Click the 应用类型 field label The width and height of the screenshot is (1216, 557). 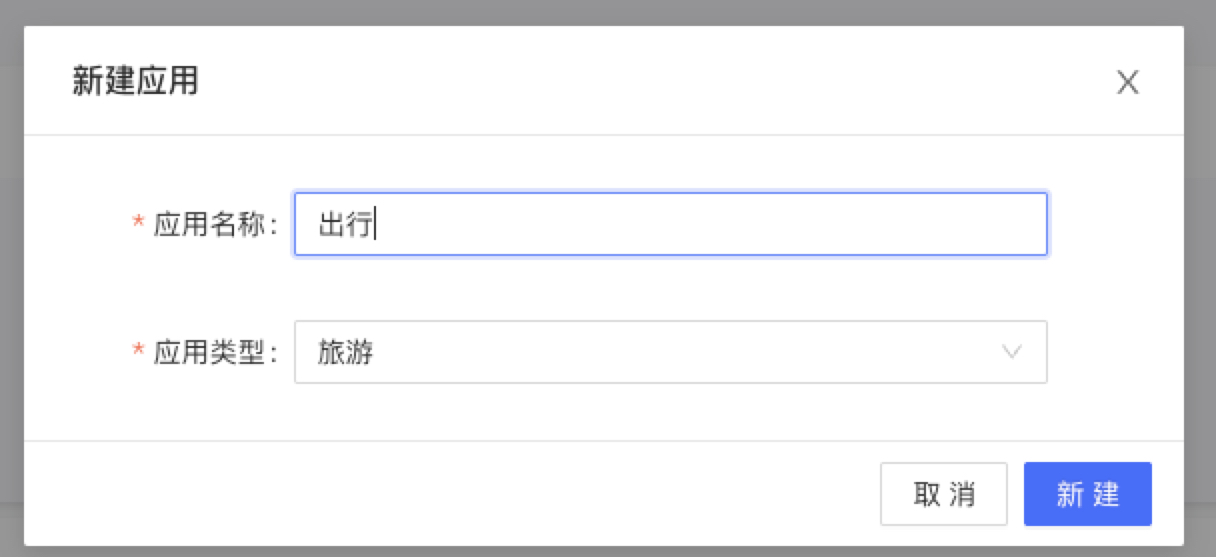213,352
